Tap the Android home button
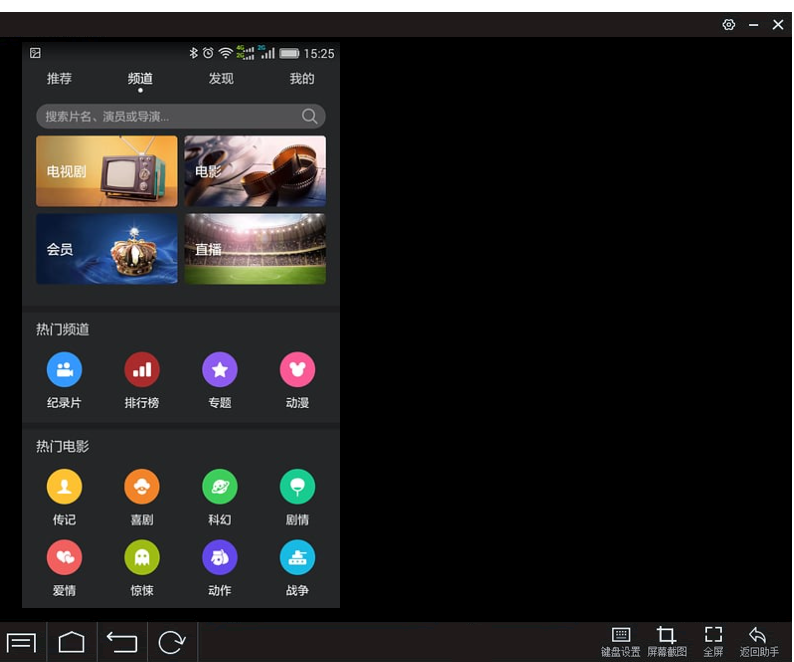The image size is (794, 662). point(71,642)
